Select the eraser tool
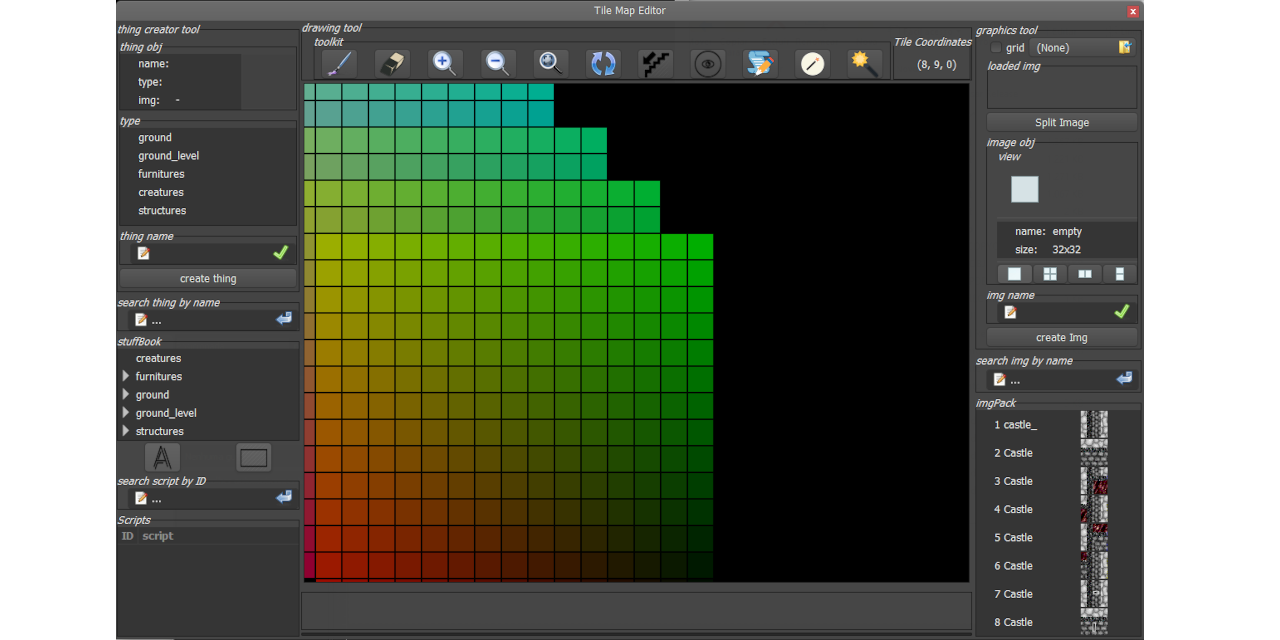Image resolution: width=1280 pixels, height=640 pixels. pyautogui.click(x=392, y=63)
